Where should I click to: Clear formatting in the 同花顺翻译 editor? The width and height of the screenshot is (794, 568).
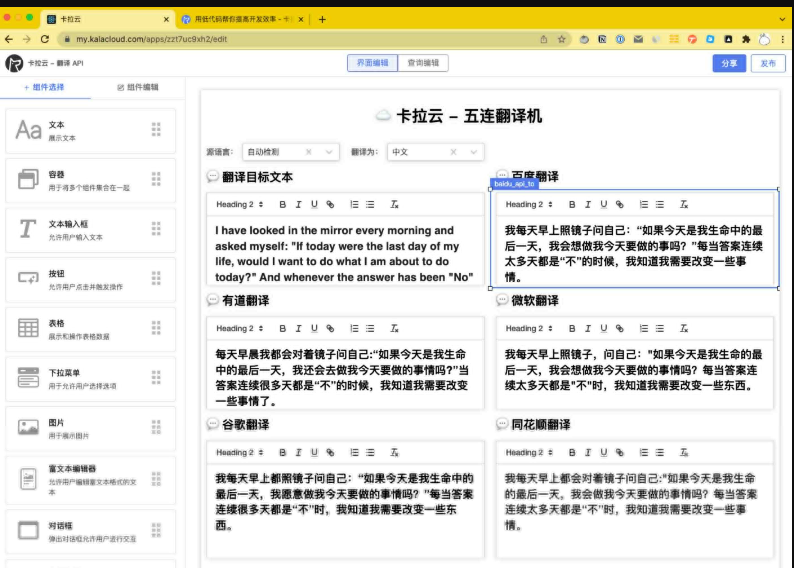tap(684, 453)
